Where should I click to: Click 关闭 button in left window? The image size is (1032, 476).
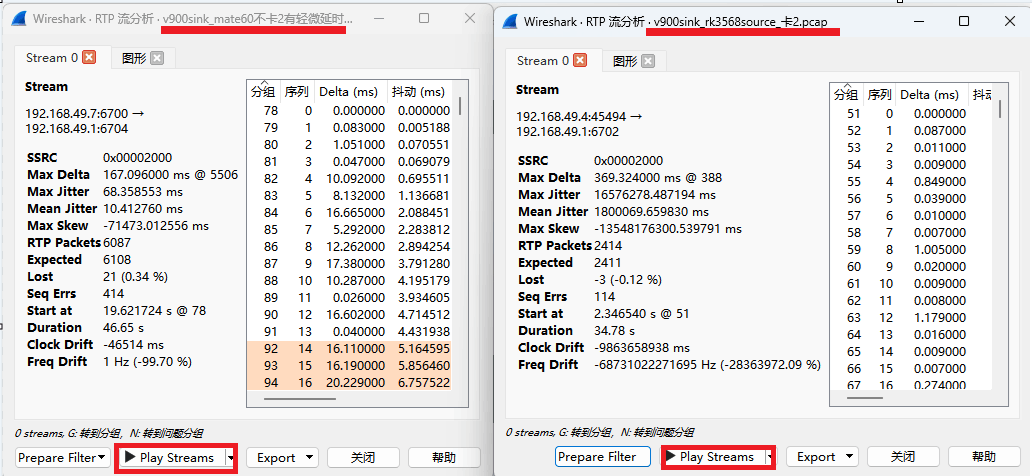(364, 458)
